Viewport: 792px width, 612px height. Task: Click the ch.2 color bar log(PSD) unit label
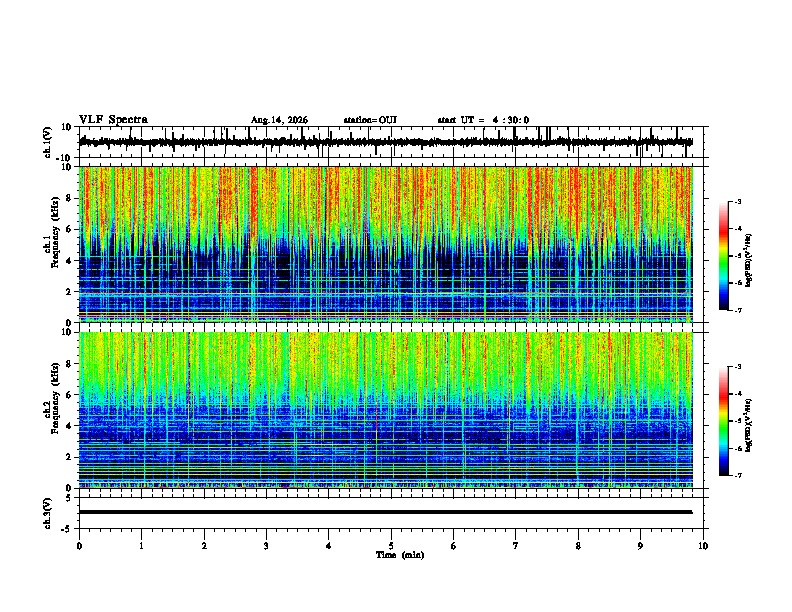[749, 425]
